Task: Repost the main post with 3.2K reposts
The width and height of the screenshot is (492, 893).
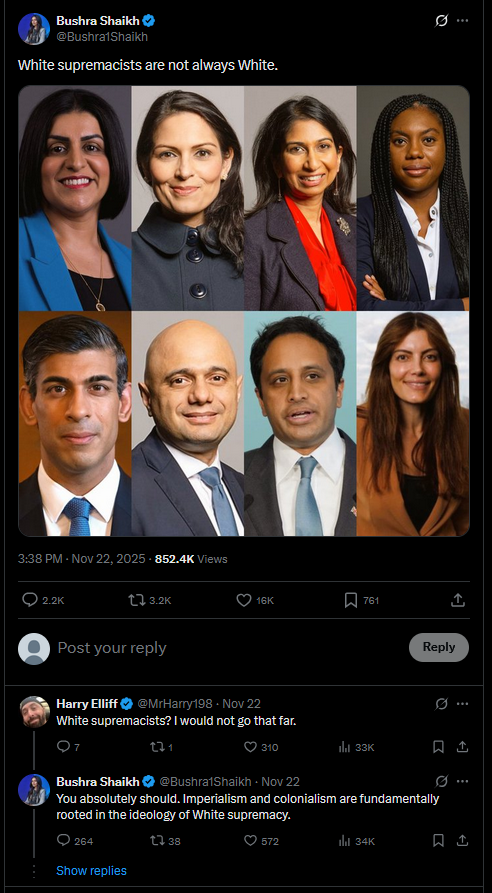Action: tap(137, 600)
